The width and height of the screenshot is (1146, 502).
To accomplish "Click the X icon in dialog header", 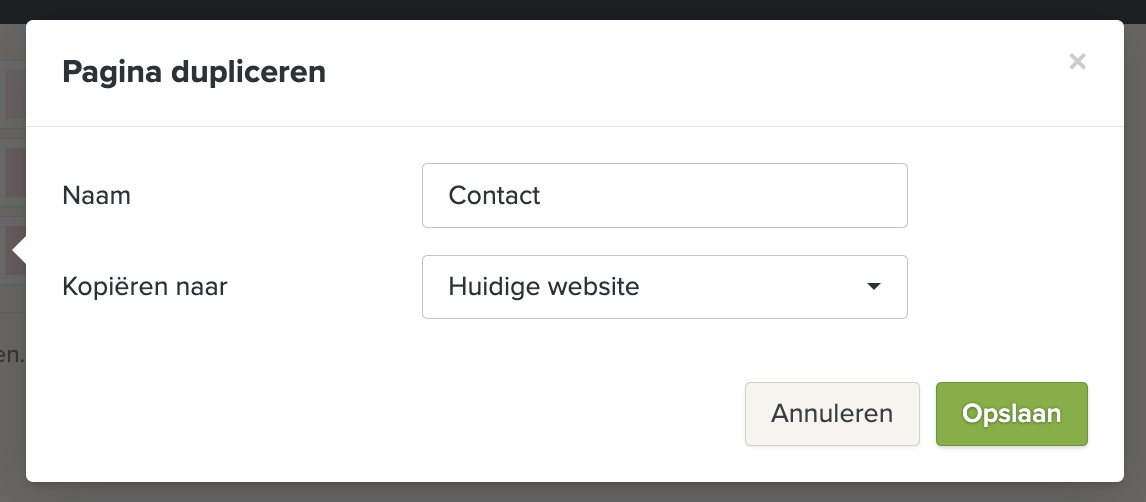I will pyautogui.click(x=1077, y=62).
